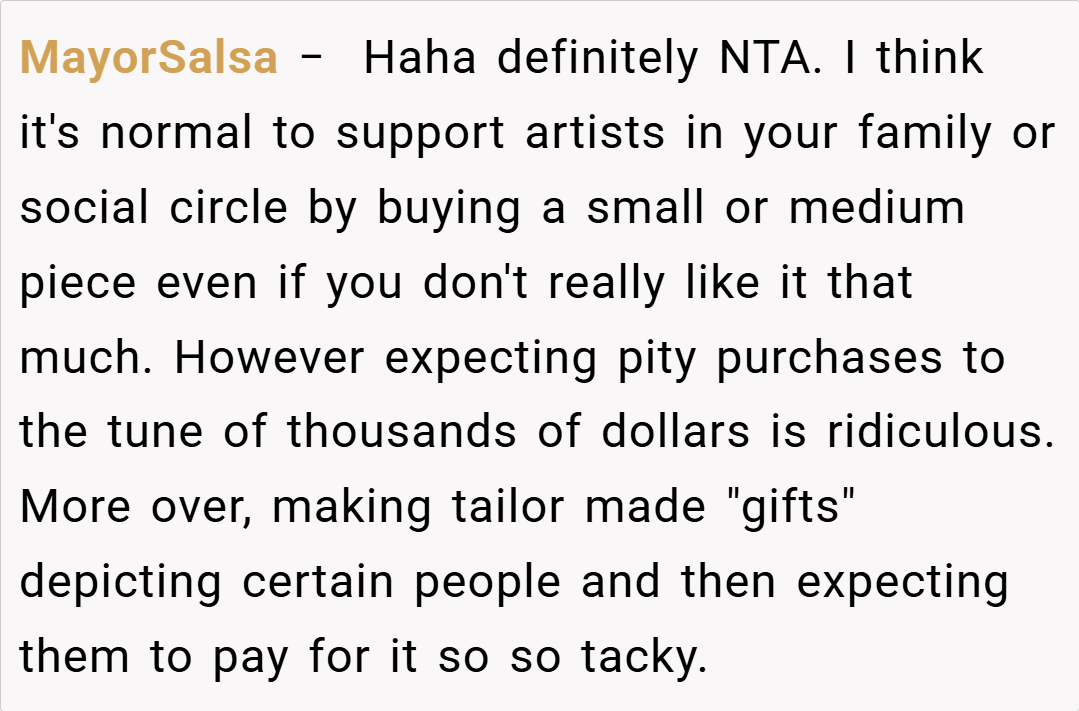Click the word "dollars" in the comment

675,434
